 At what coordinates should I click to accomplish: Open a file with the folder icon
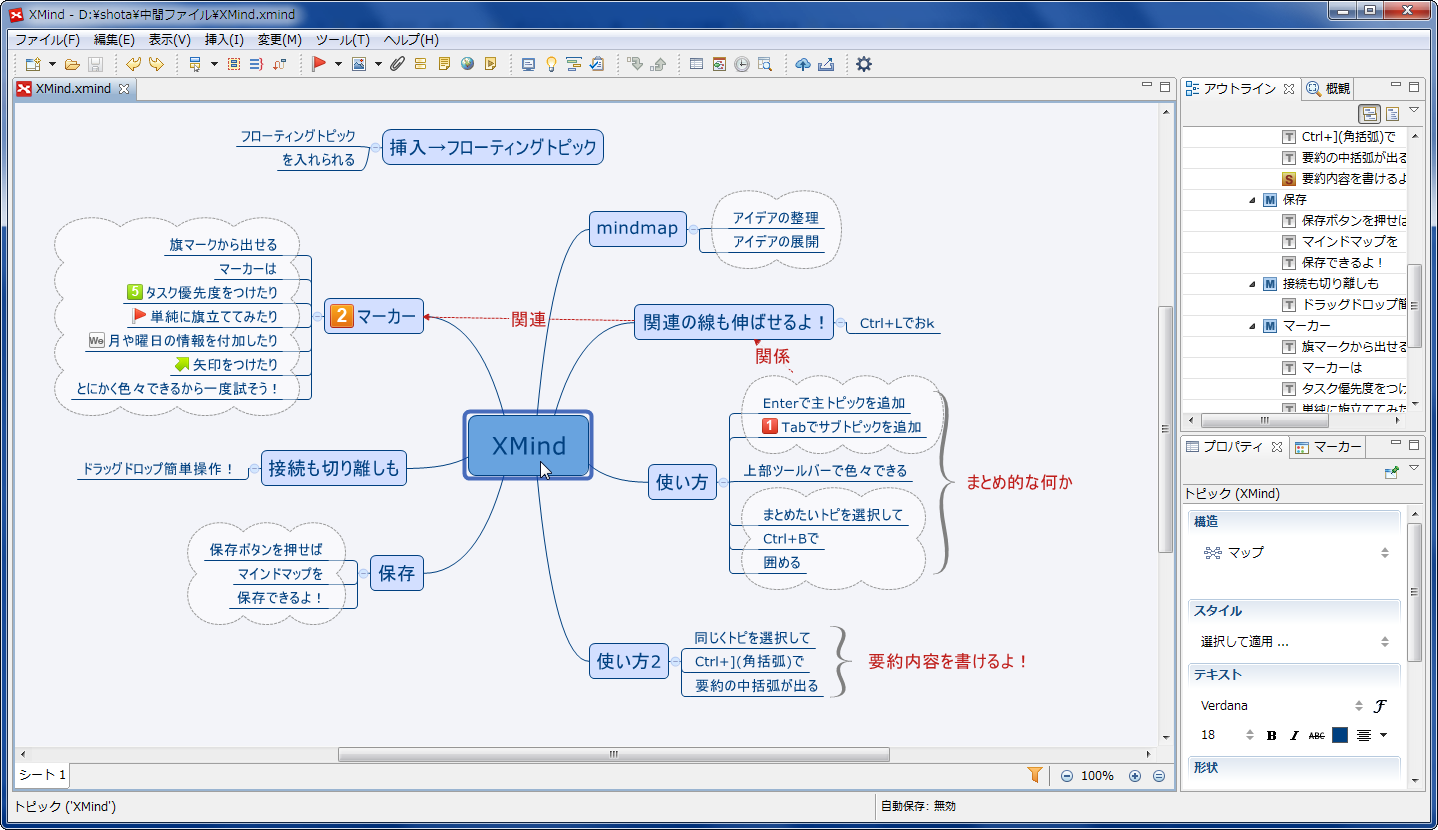[72, 64]
